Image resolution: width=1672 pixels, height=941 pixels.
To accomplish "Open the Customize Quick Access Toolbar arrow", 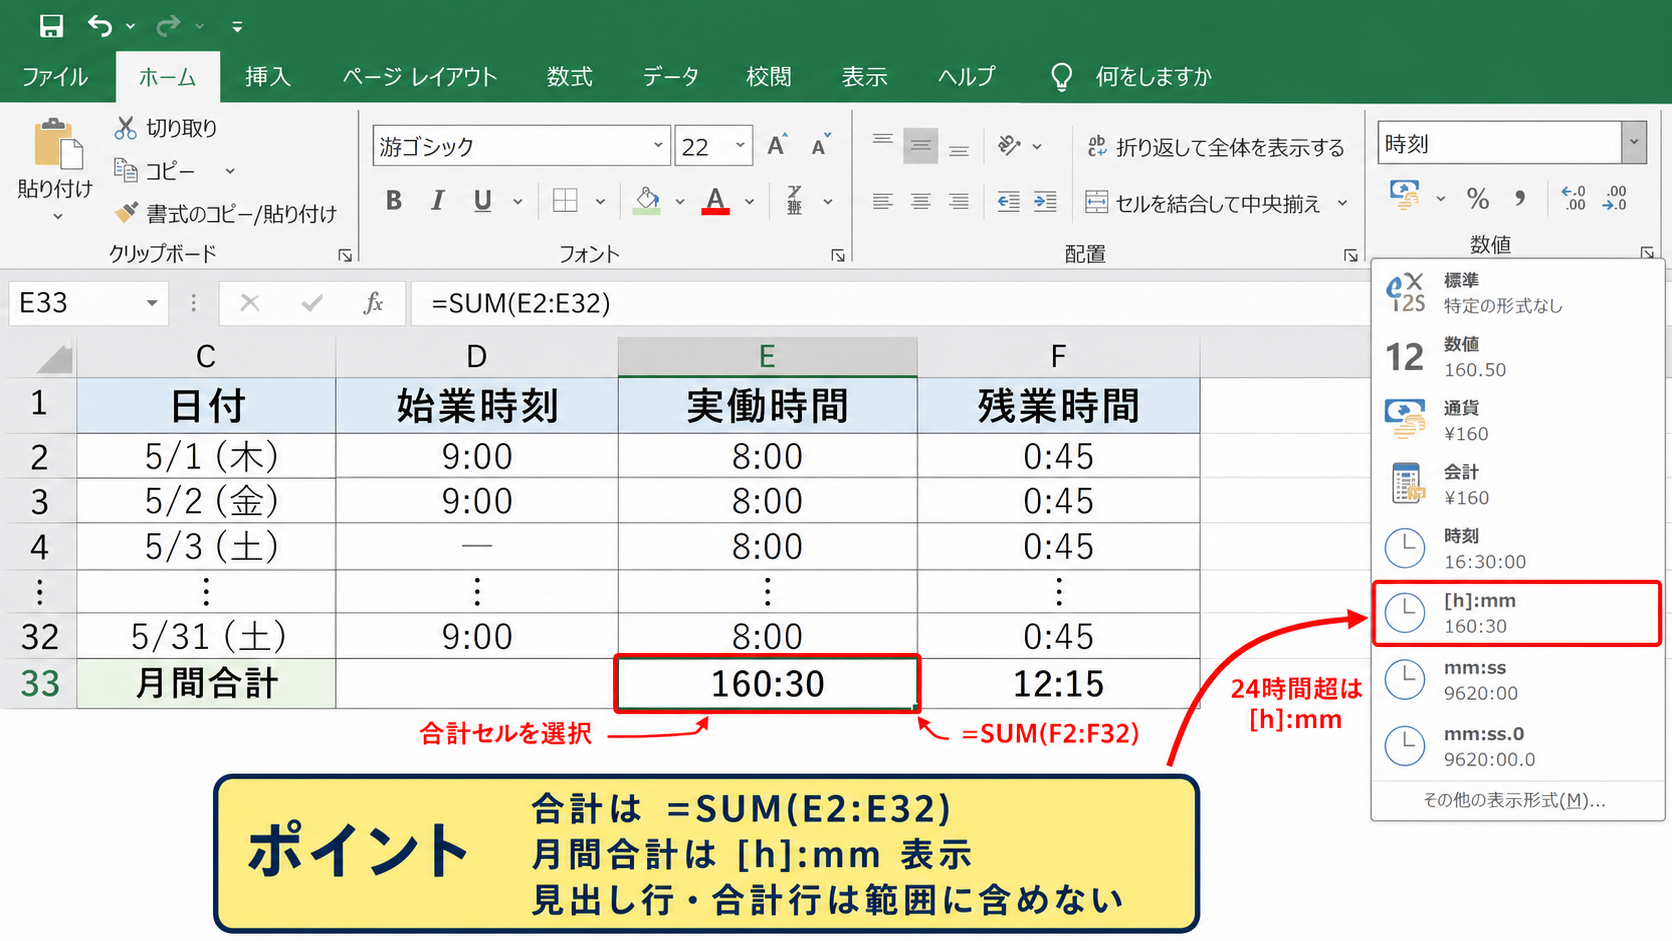I will (237, 27).
